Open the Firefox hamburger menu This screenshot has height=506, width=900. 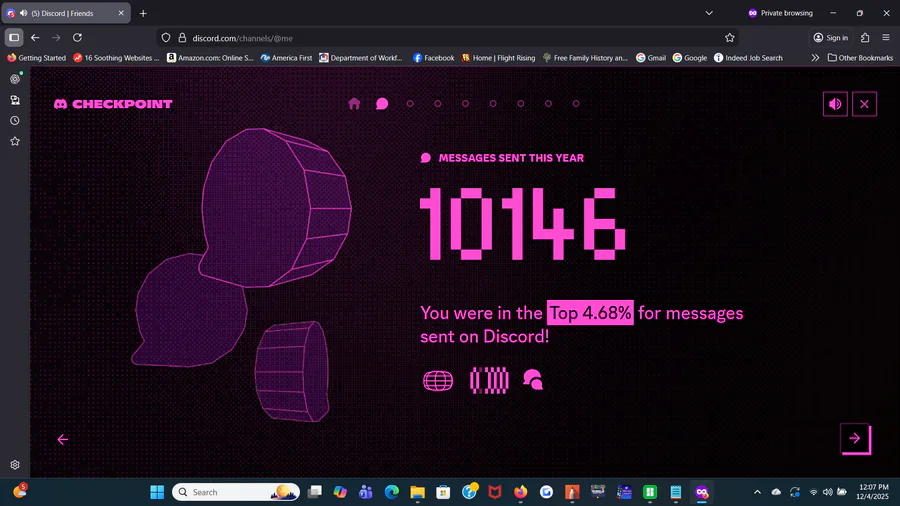click(x=886, y=38)
